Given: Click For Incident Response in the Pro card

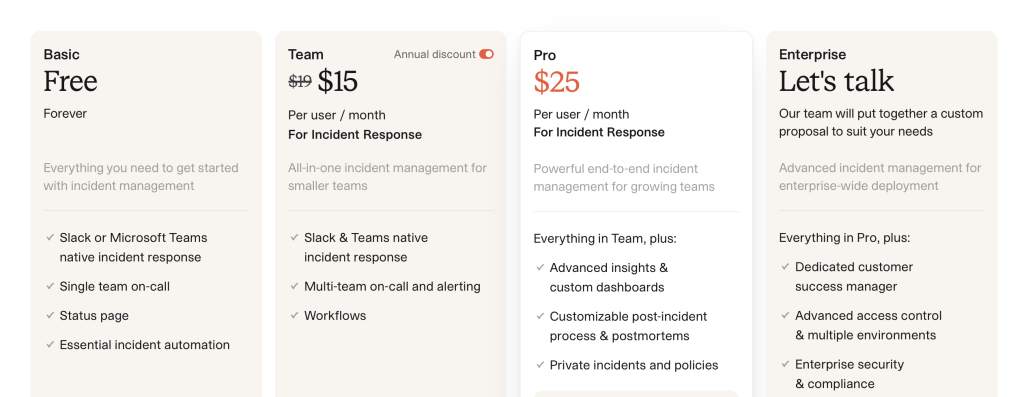Looking at the screenshot, I should [x=599, y=132].
